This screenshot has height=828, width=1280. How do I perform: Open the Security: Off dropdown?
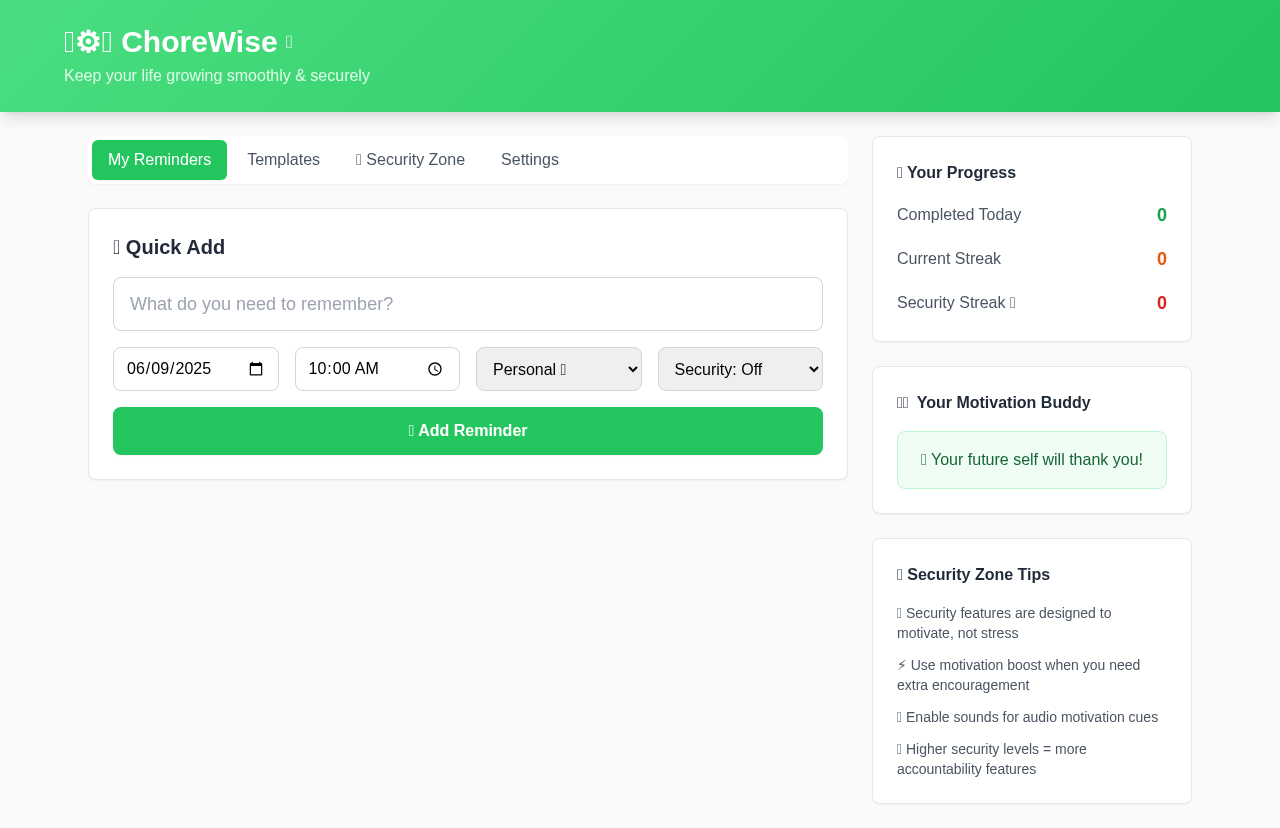click(x=740, y=369)
